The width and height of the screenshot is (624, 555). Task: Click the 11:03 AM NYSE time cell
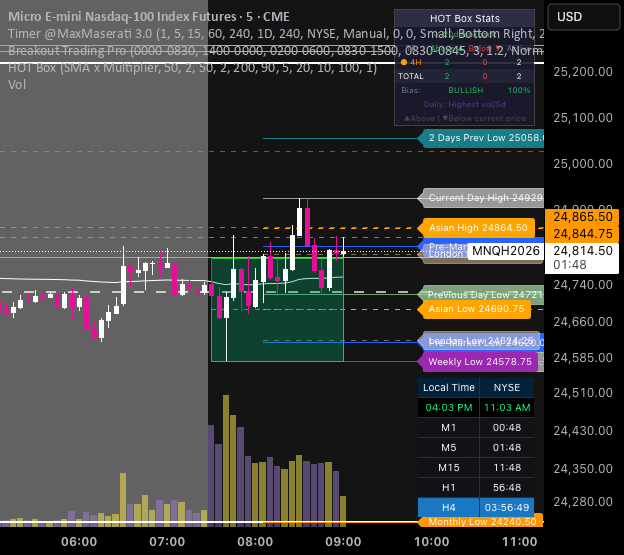coord(507,407)
